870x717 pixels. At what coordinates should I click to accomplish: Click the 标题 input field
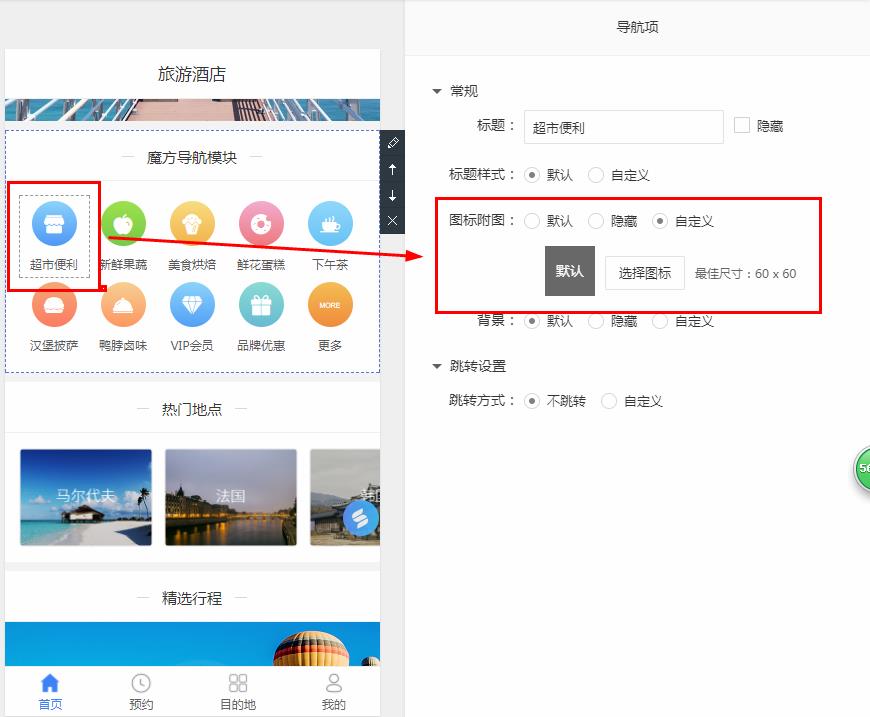[624, 127]
